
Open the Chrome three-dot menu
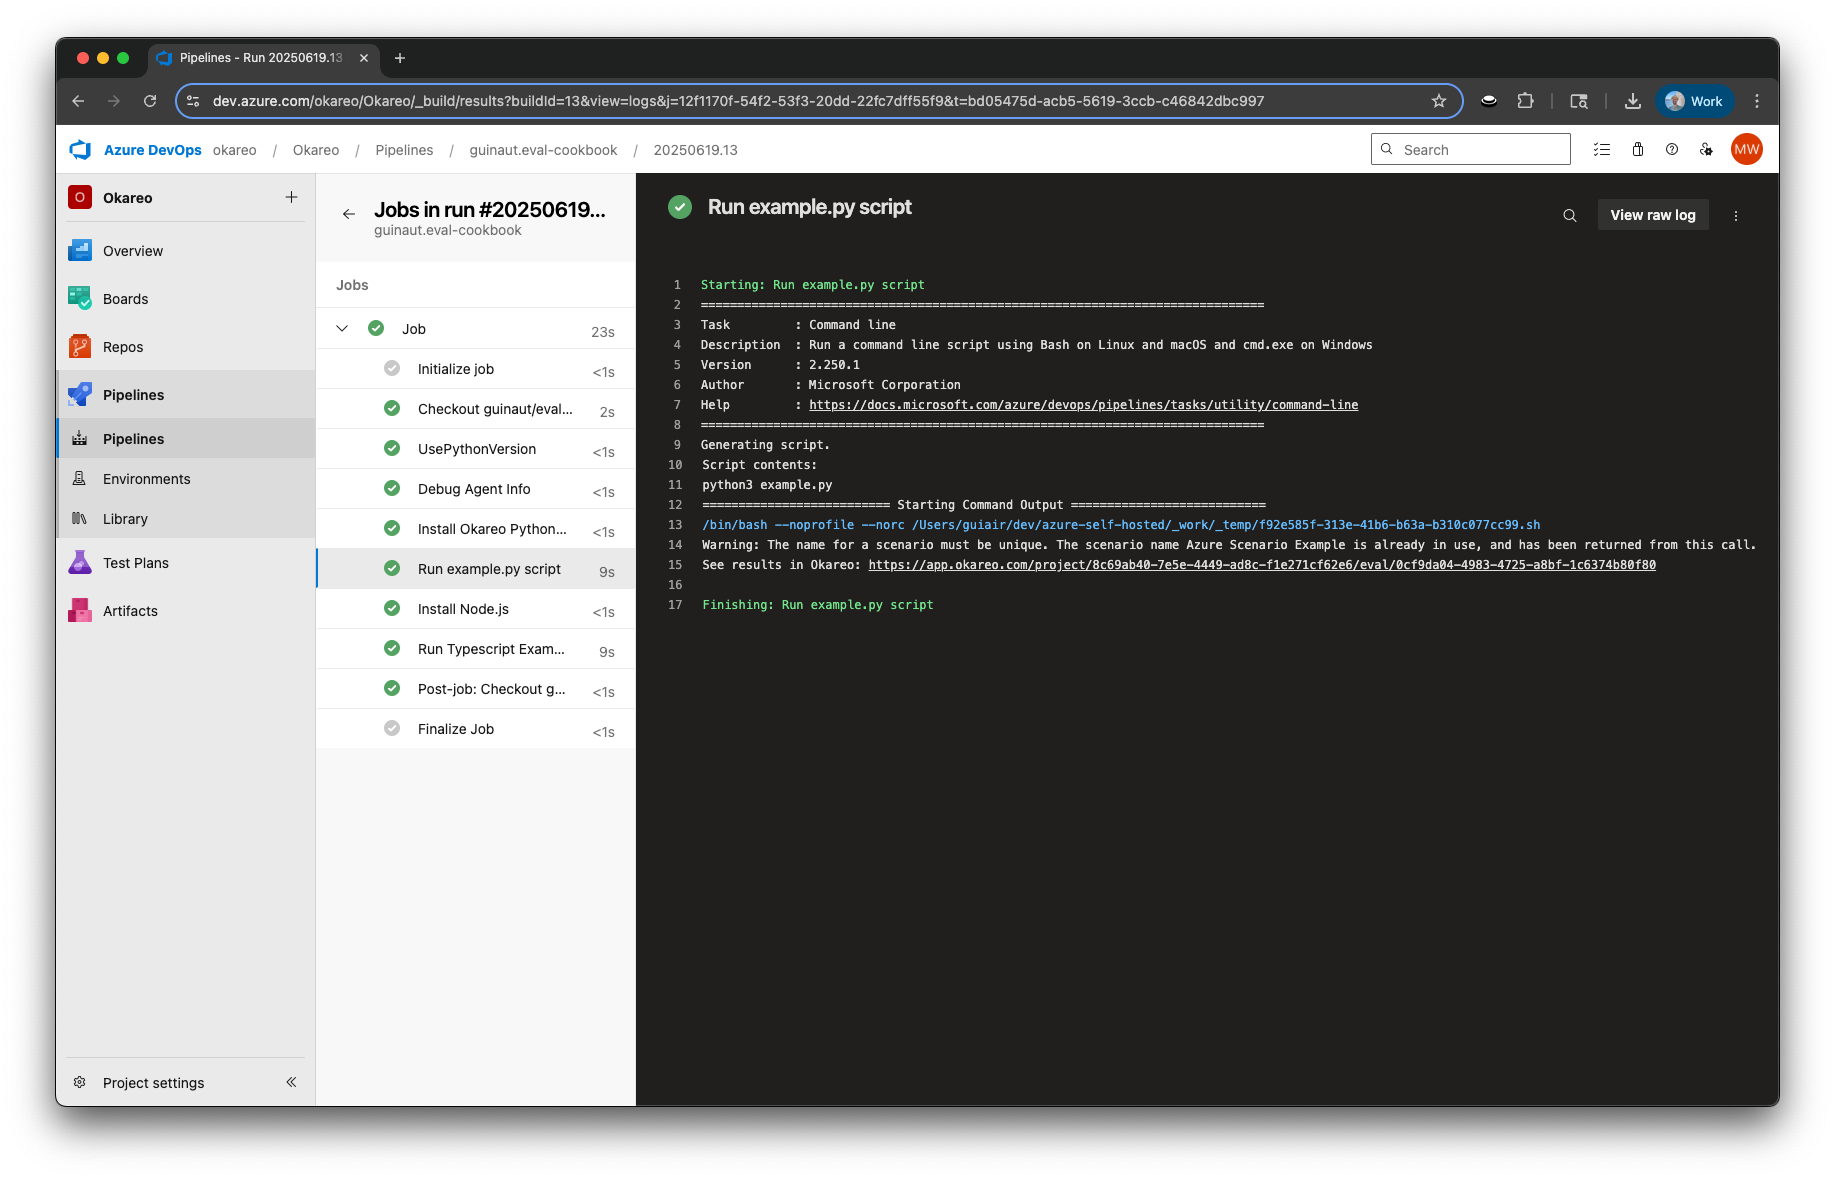coord(1757,101)
